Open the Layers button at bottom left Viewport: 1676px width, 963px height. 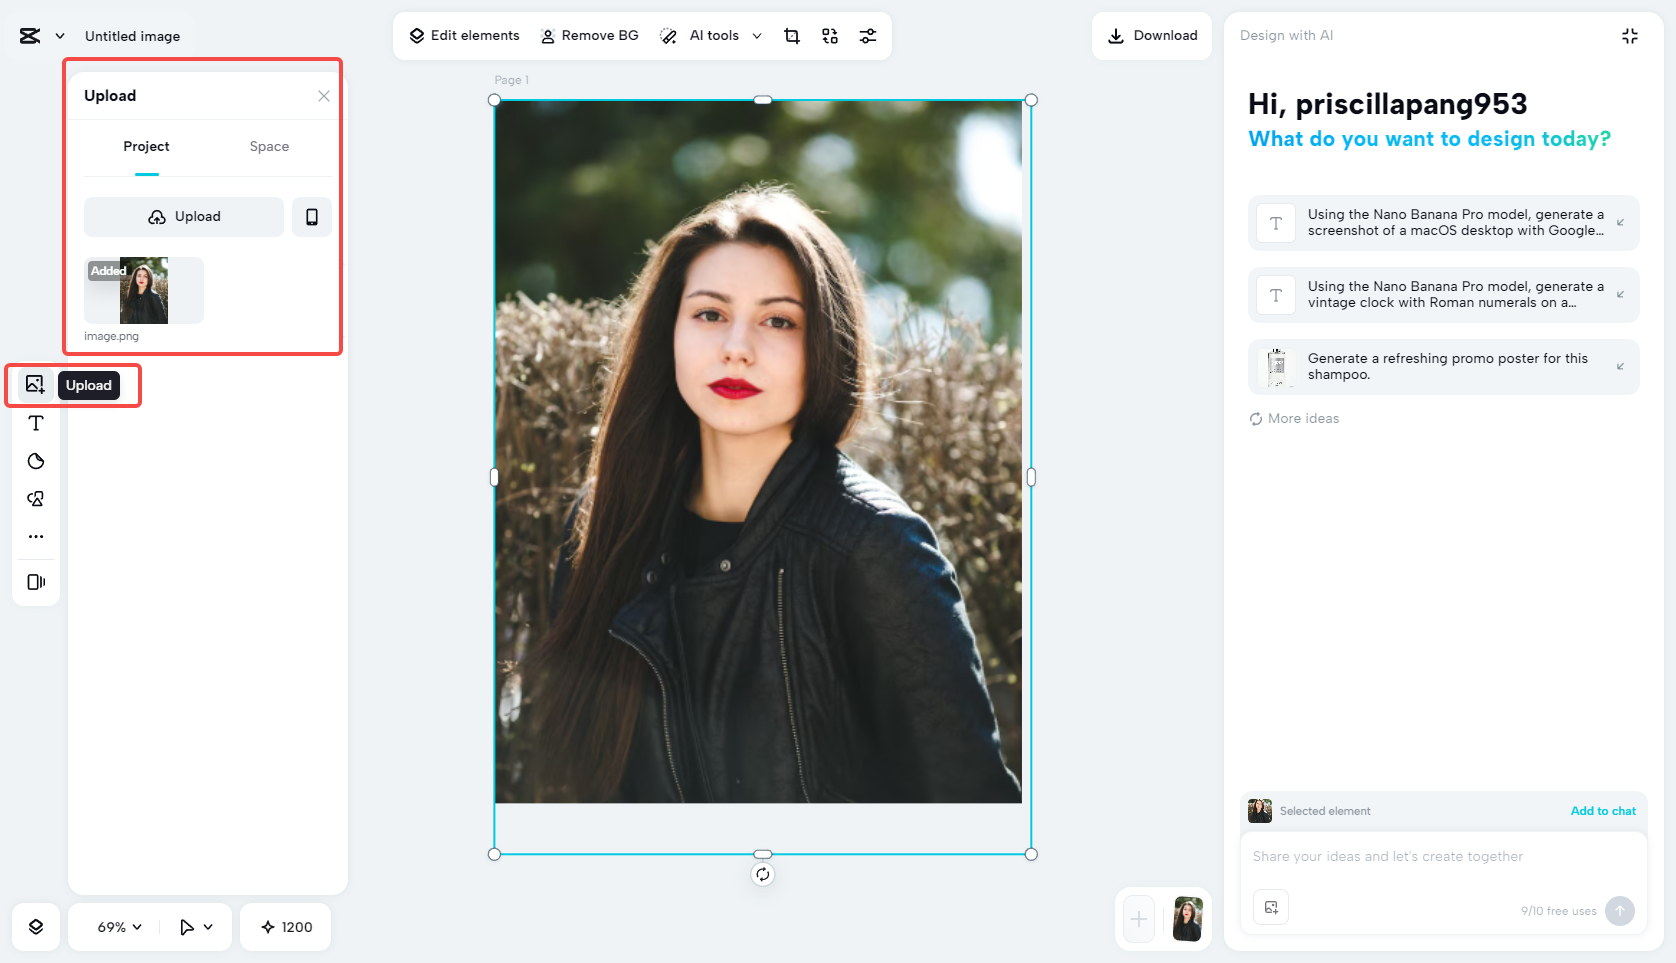point(36,927)
